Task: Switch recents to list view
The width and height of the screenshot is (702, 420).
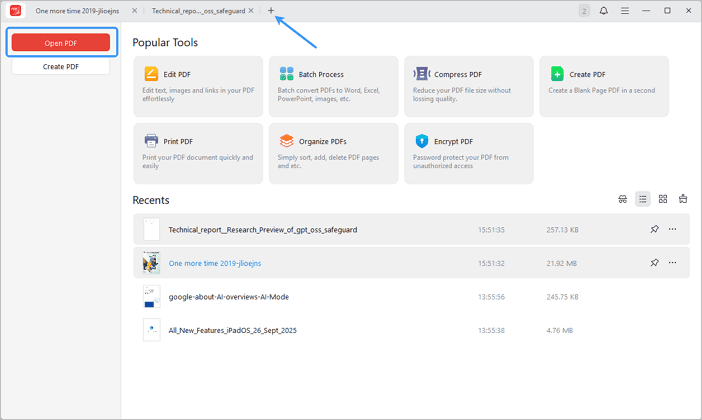Action: (643, 199)
